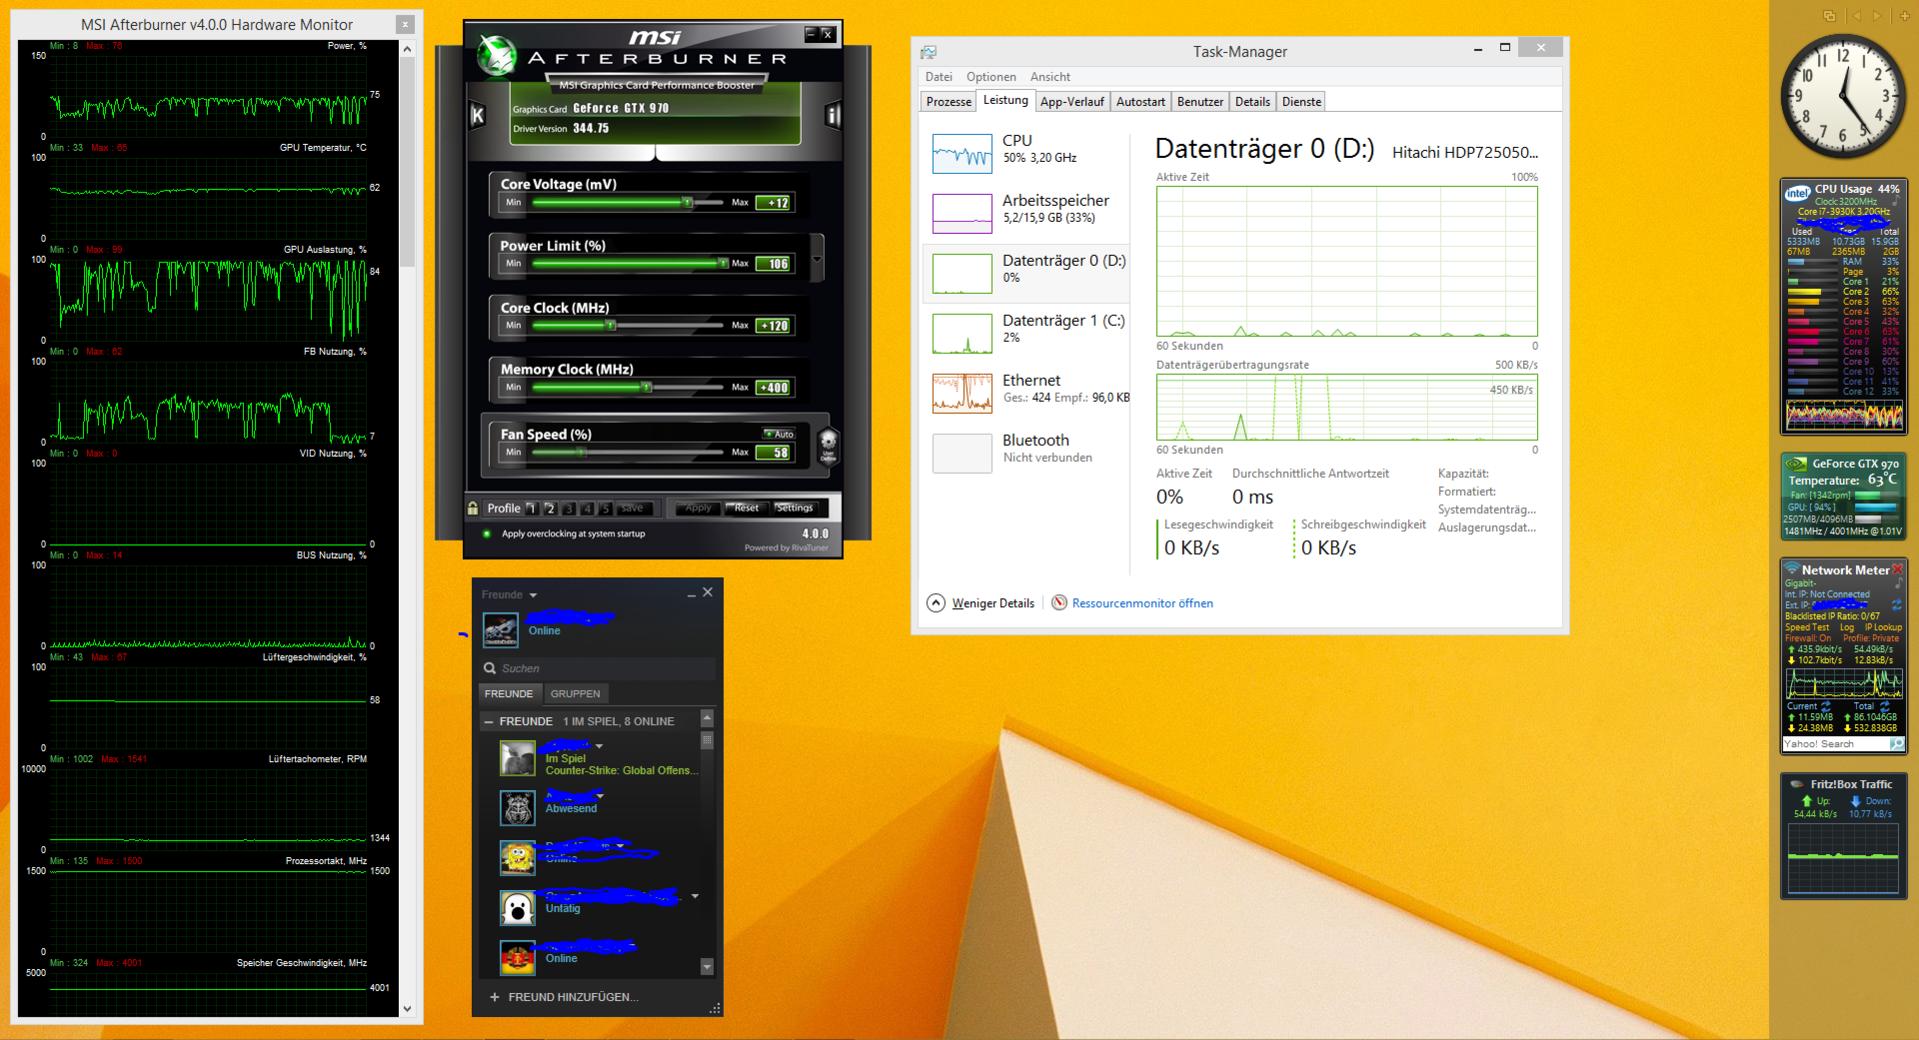Select the Ethernet entry in Task-Manager sidebar

1026,393
